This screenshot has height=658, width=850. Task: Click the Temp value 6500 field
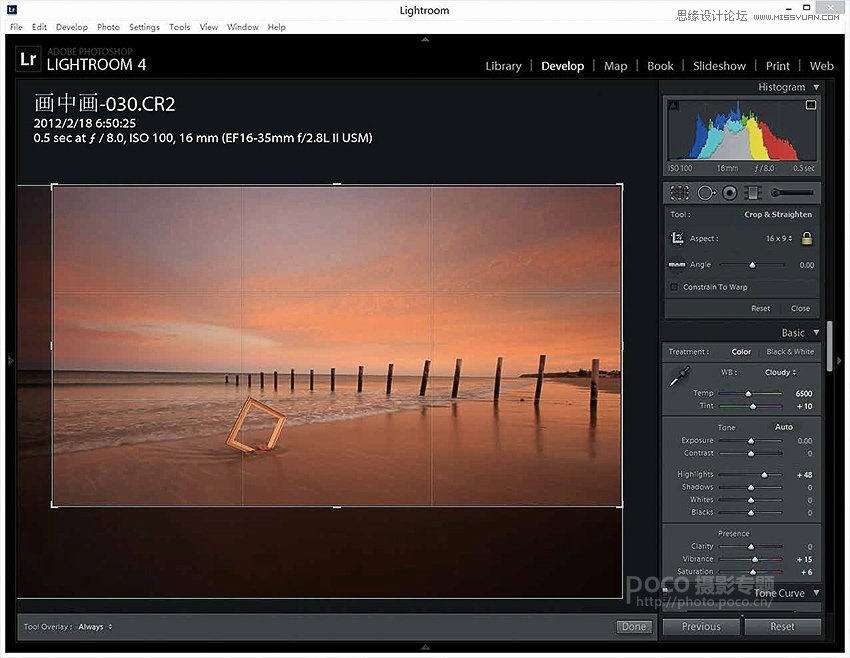(x=803, y=393)
